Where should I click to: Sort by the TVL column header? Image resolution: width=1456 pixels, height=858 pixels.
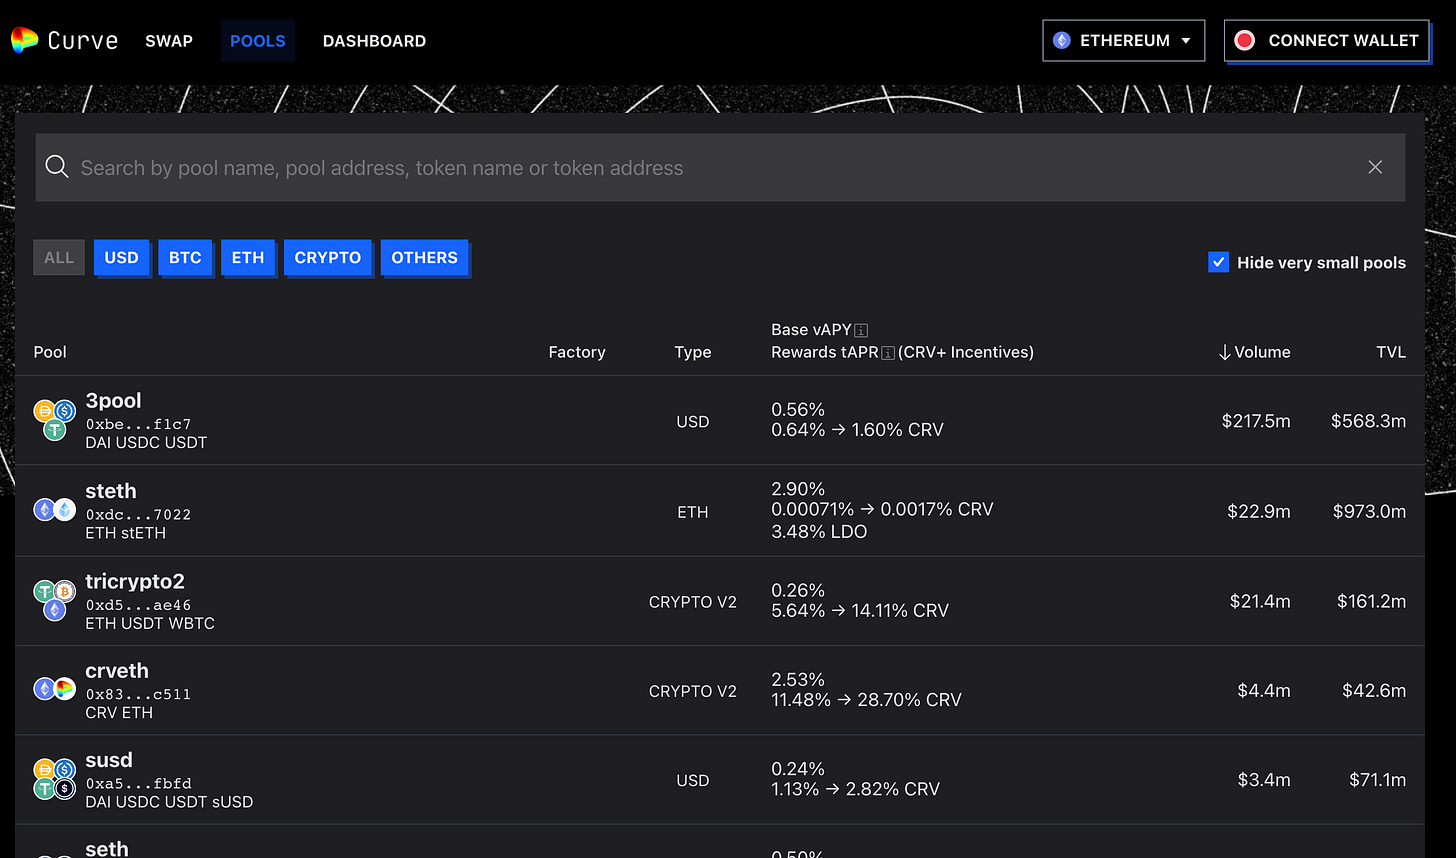1391,352
